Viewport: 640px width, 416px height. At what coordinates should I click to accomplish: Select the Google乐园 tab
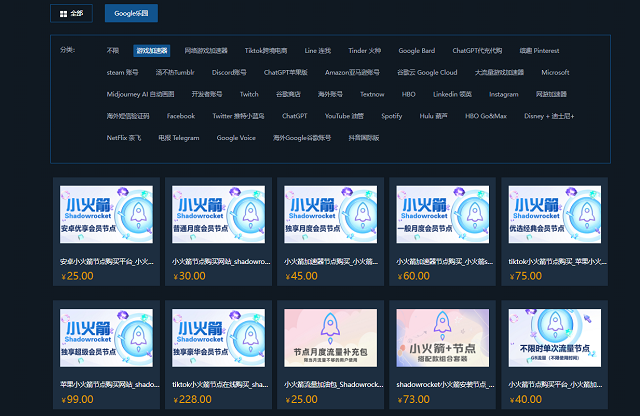pyautogui.click(x=131, y=13)
